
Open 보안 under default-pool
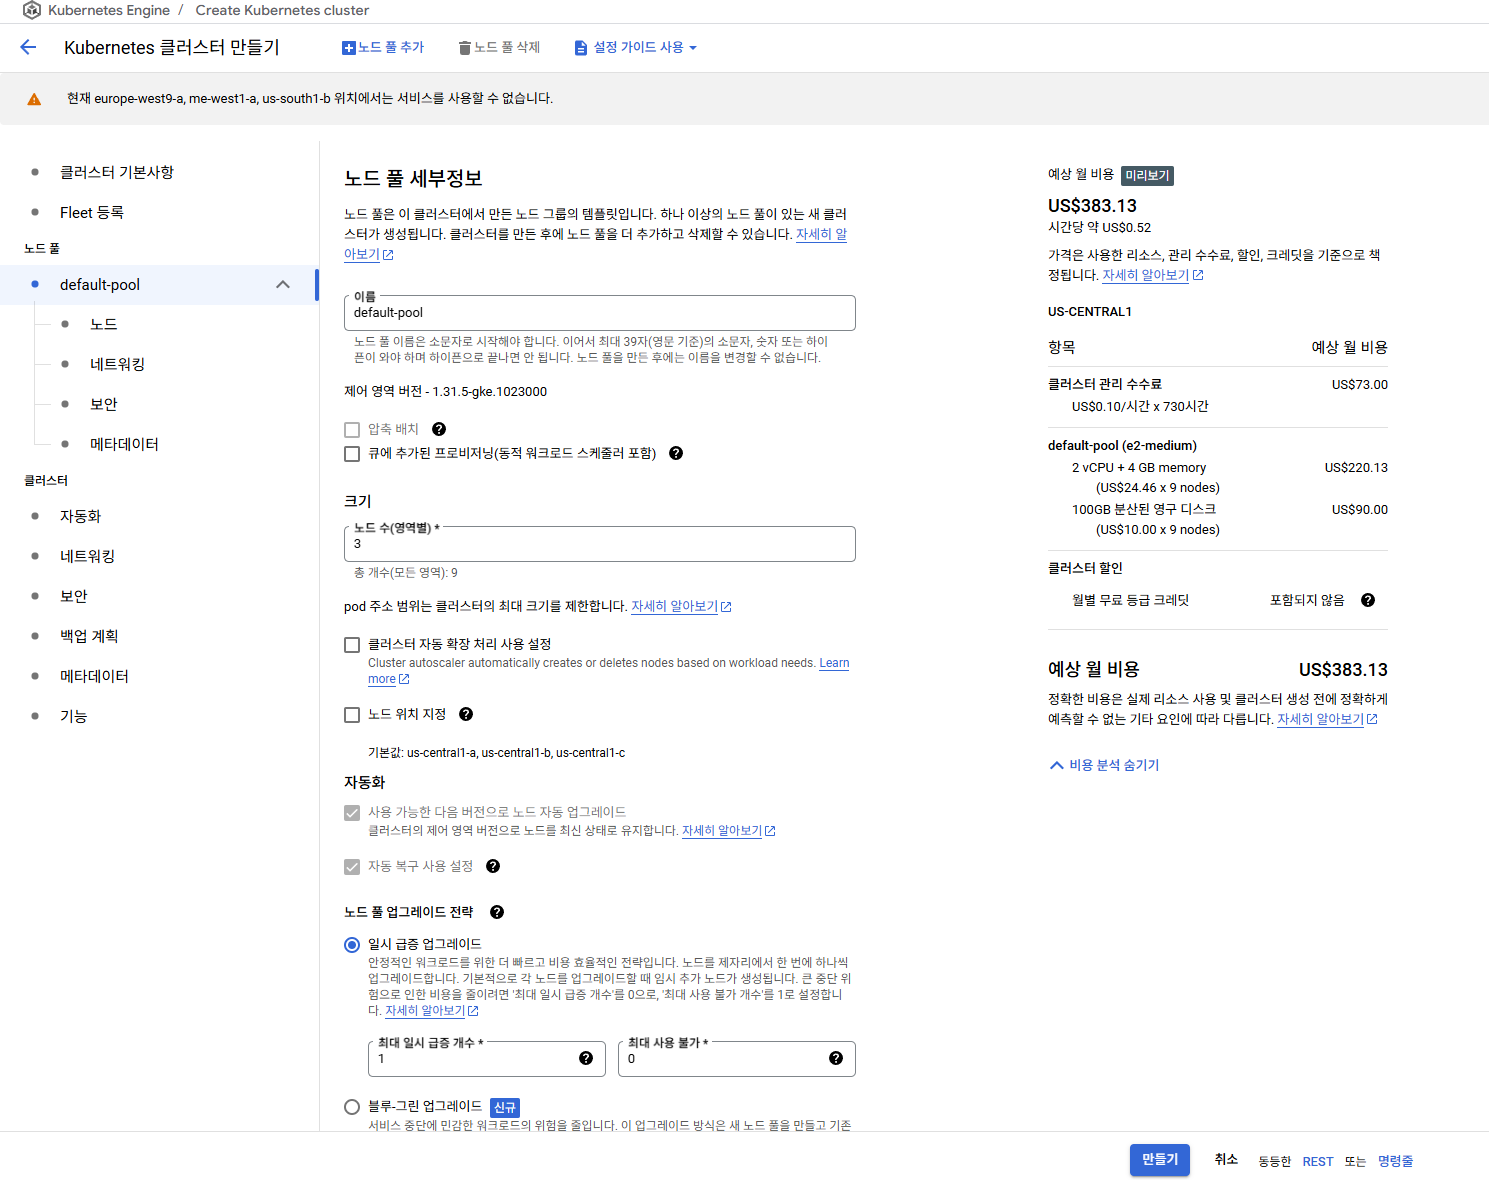point(104,404)
